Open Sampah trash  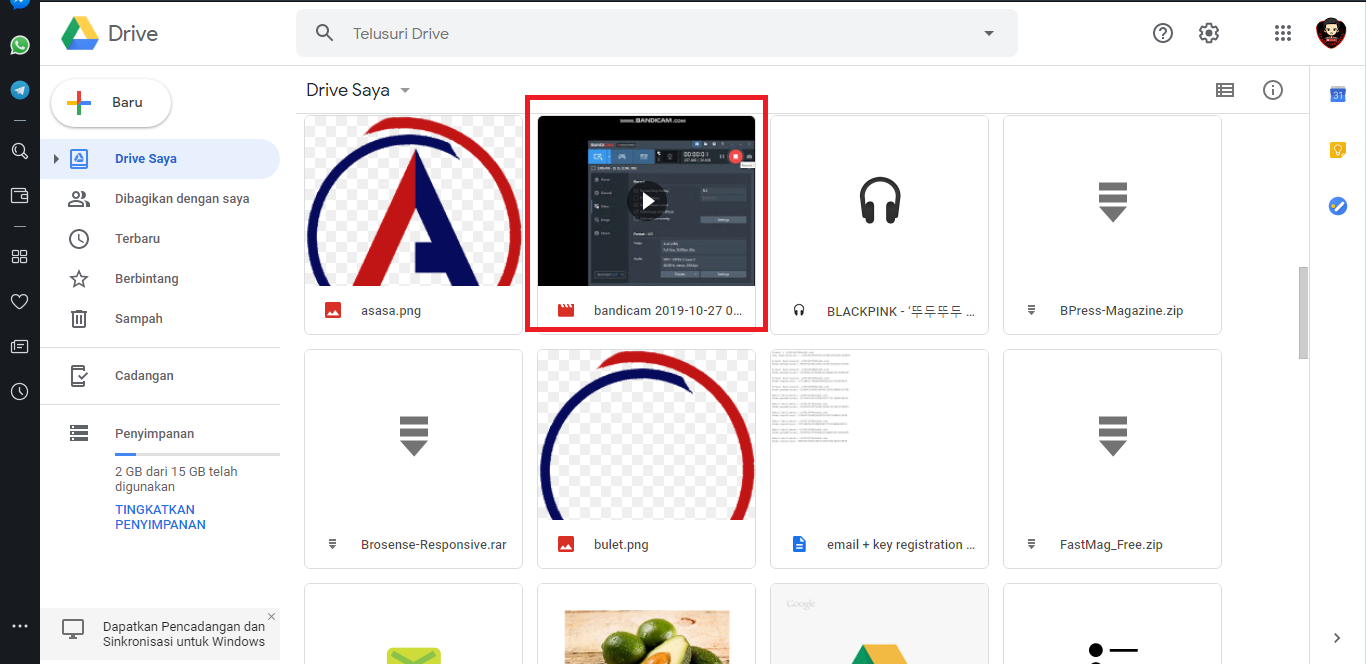point(160,319)
